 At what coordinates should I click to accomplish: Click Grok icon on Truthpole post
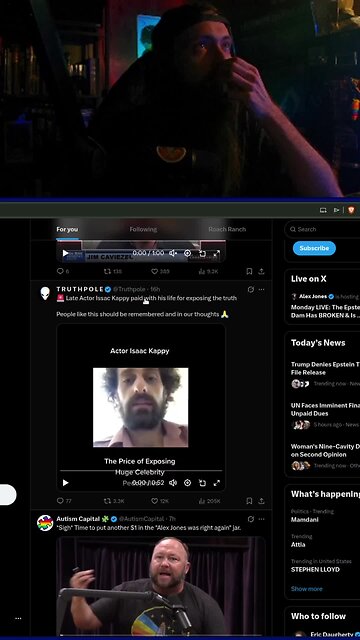tap(251, 289)
